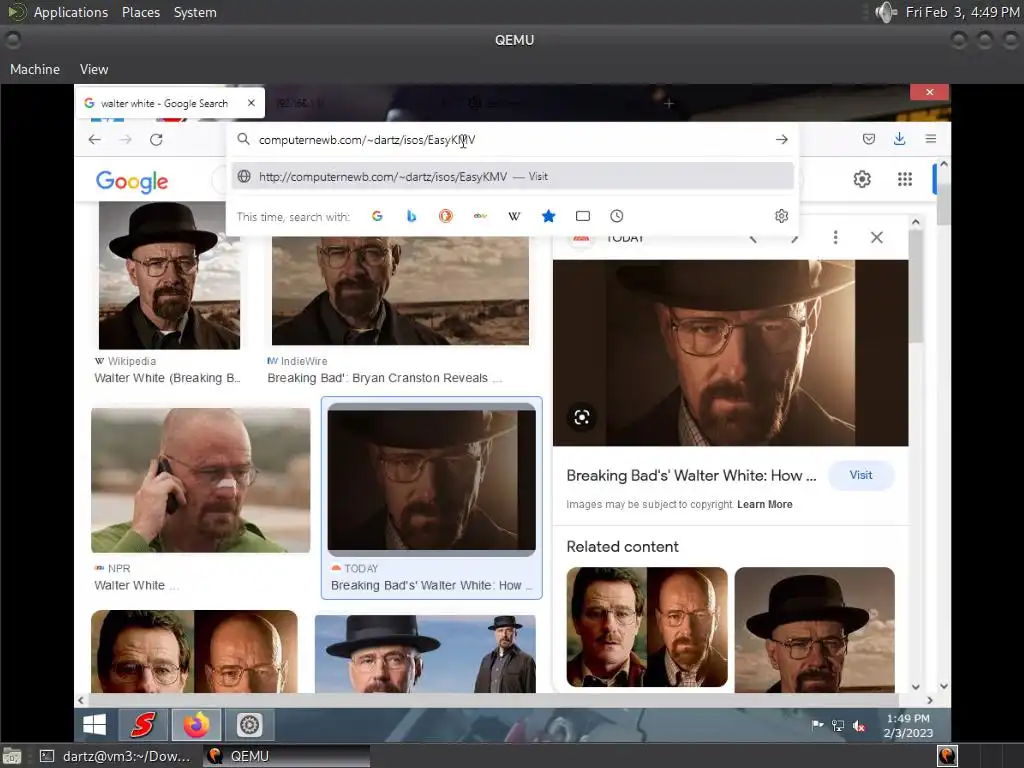Open search settings gear in the URL dropdown
The height and width of the screenshot is (768, 1024).
coord(781,216)
